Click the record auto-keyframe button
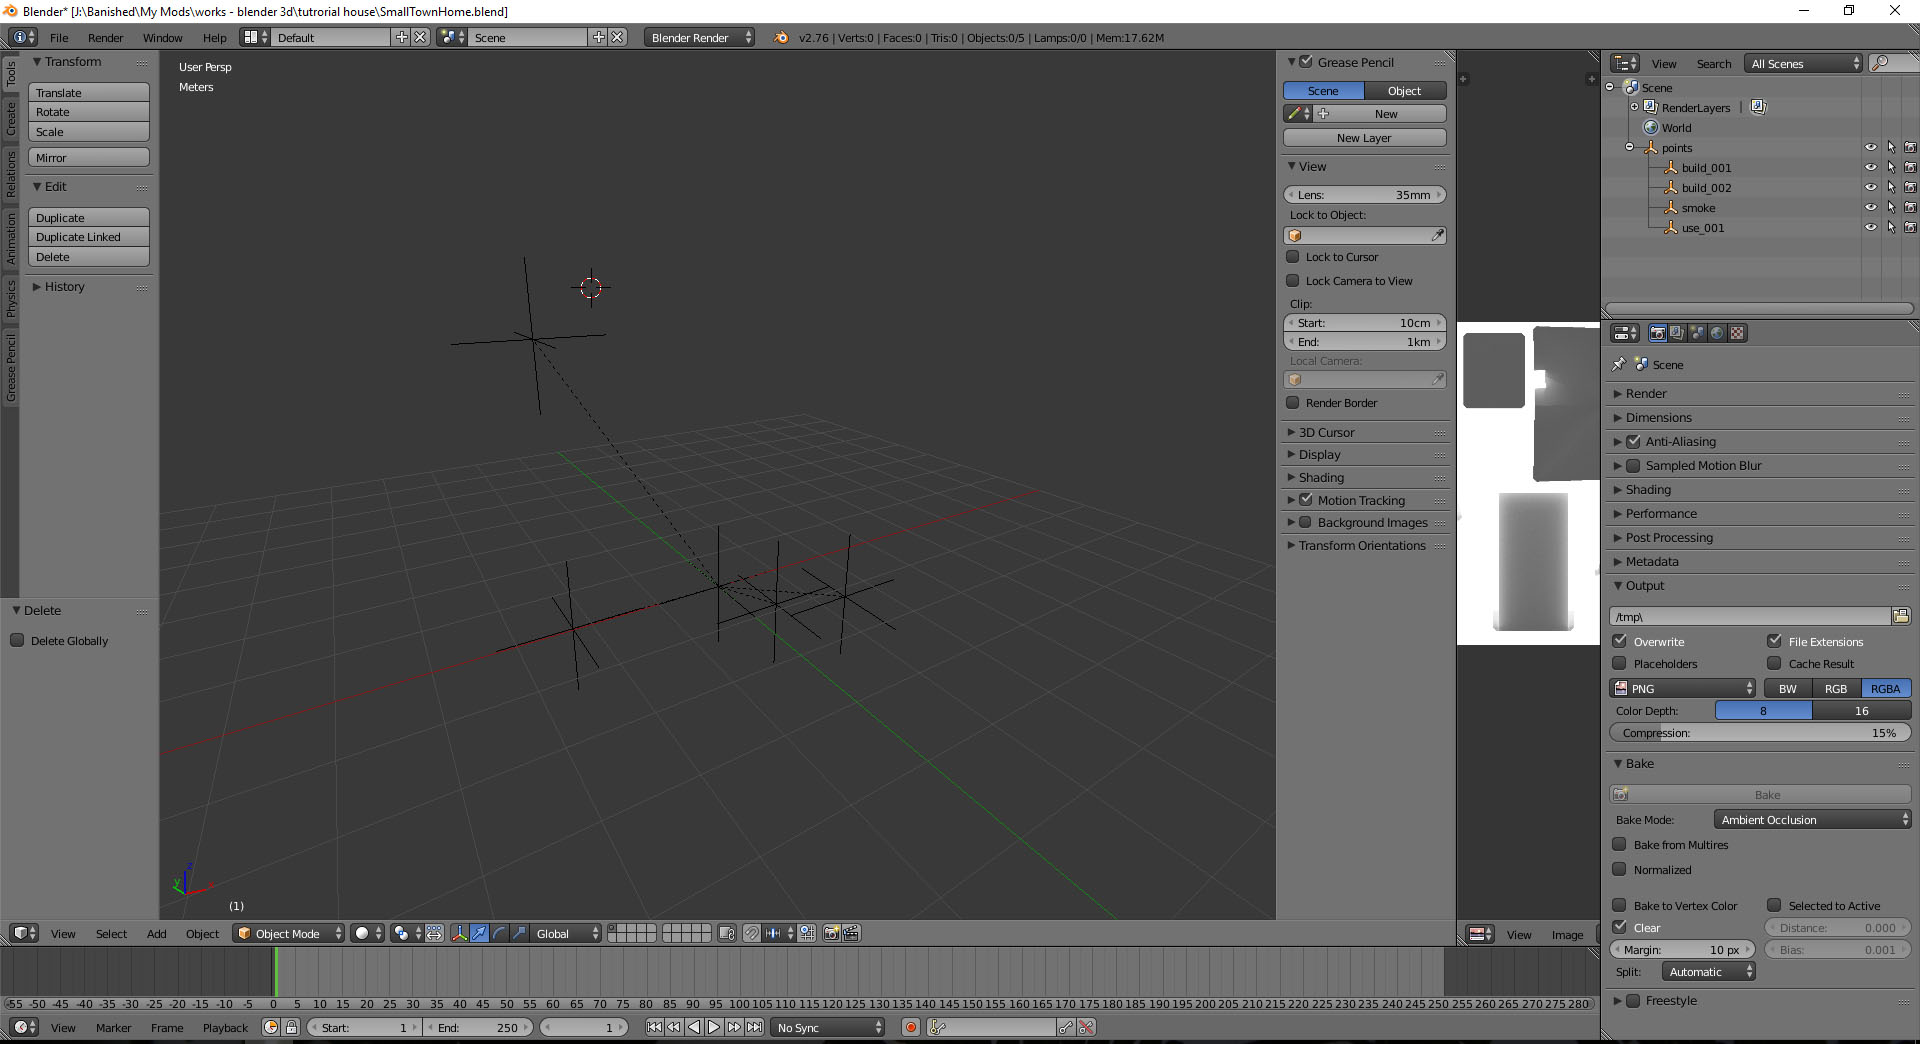The height and width of the screenshot is (1044, 1920). (910, 1027)
